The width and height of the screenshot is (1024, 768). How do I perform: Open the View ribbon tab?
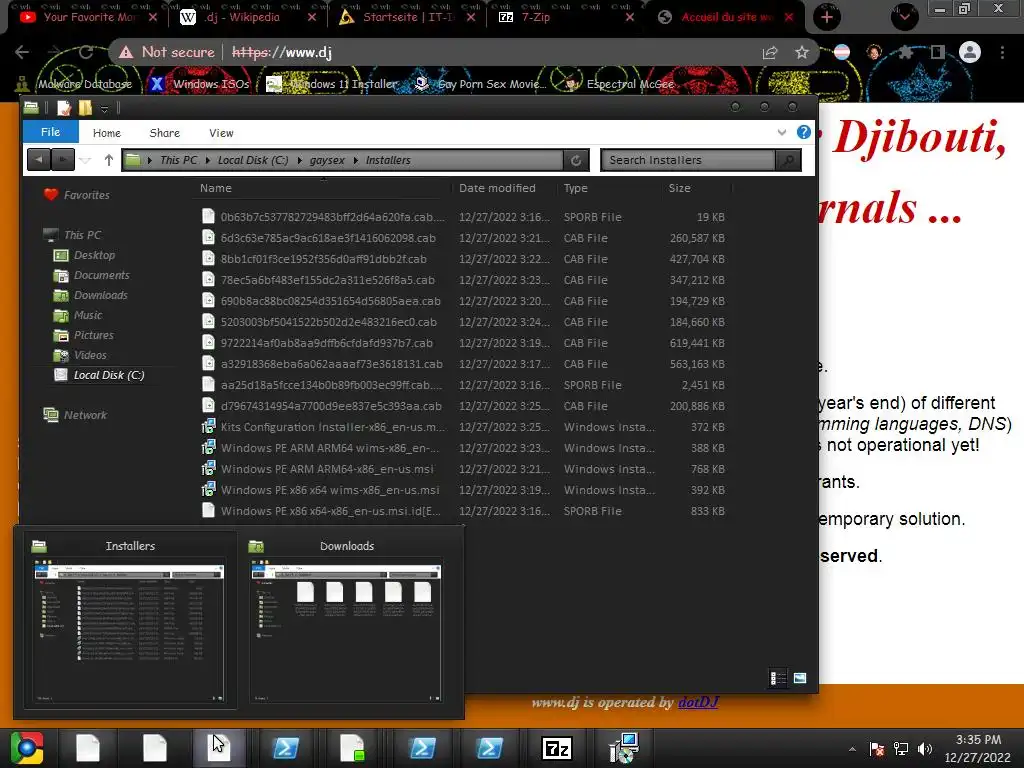pos(221,133)
